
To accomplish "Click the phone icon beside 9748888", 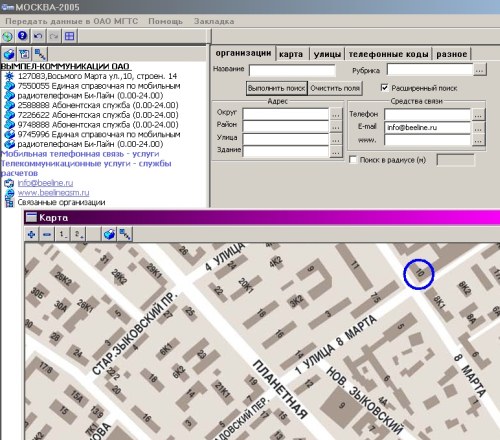I will click(x=9, y=125).
